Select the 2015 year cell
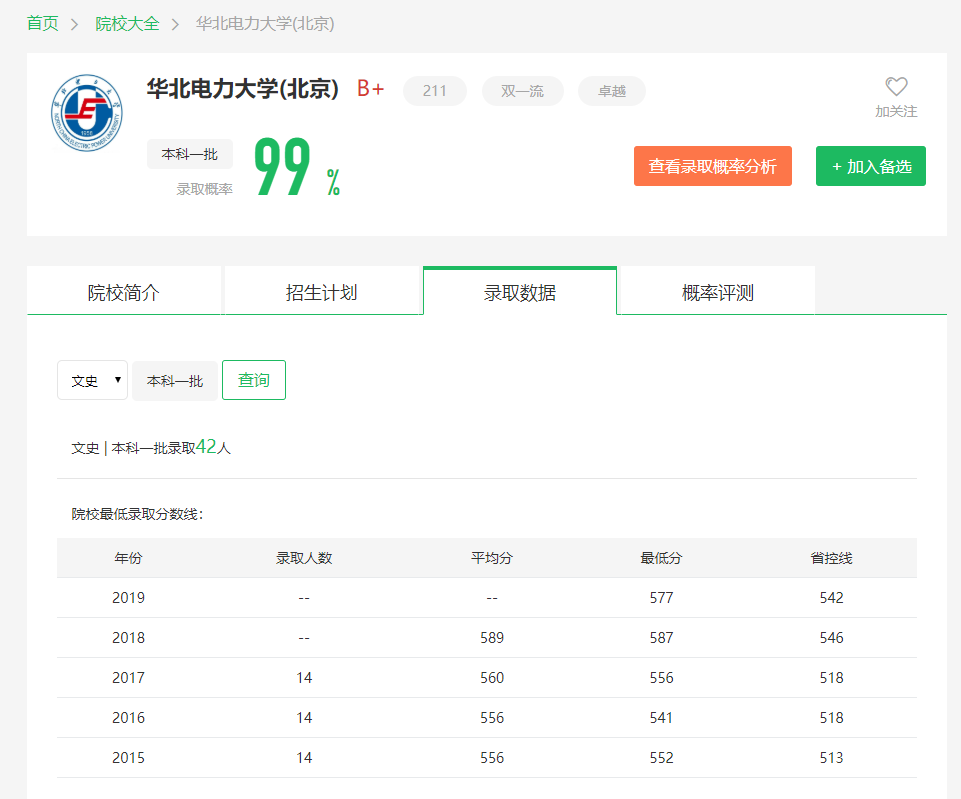Viewport: 961px width, 799px height. [x=128, y=758]
